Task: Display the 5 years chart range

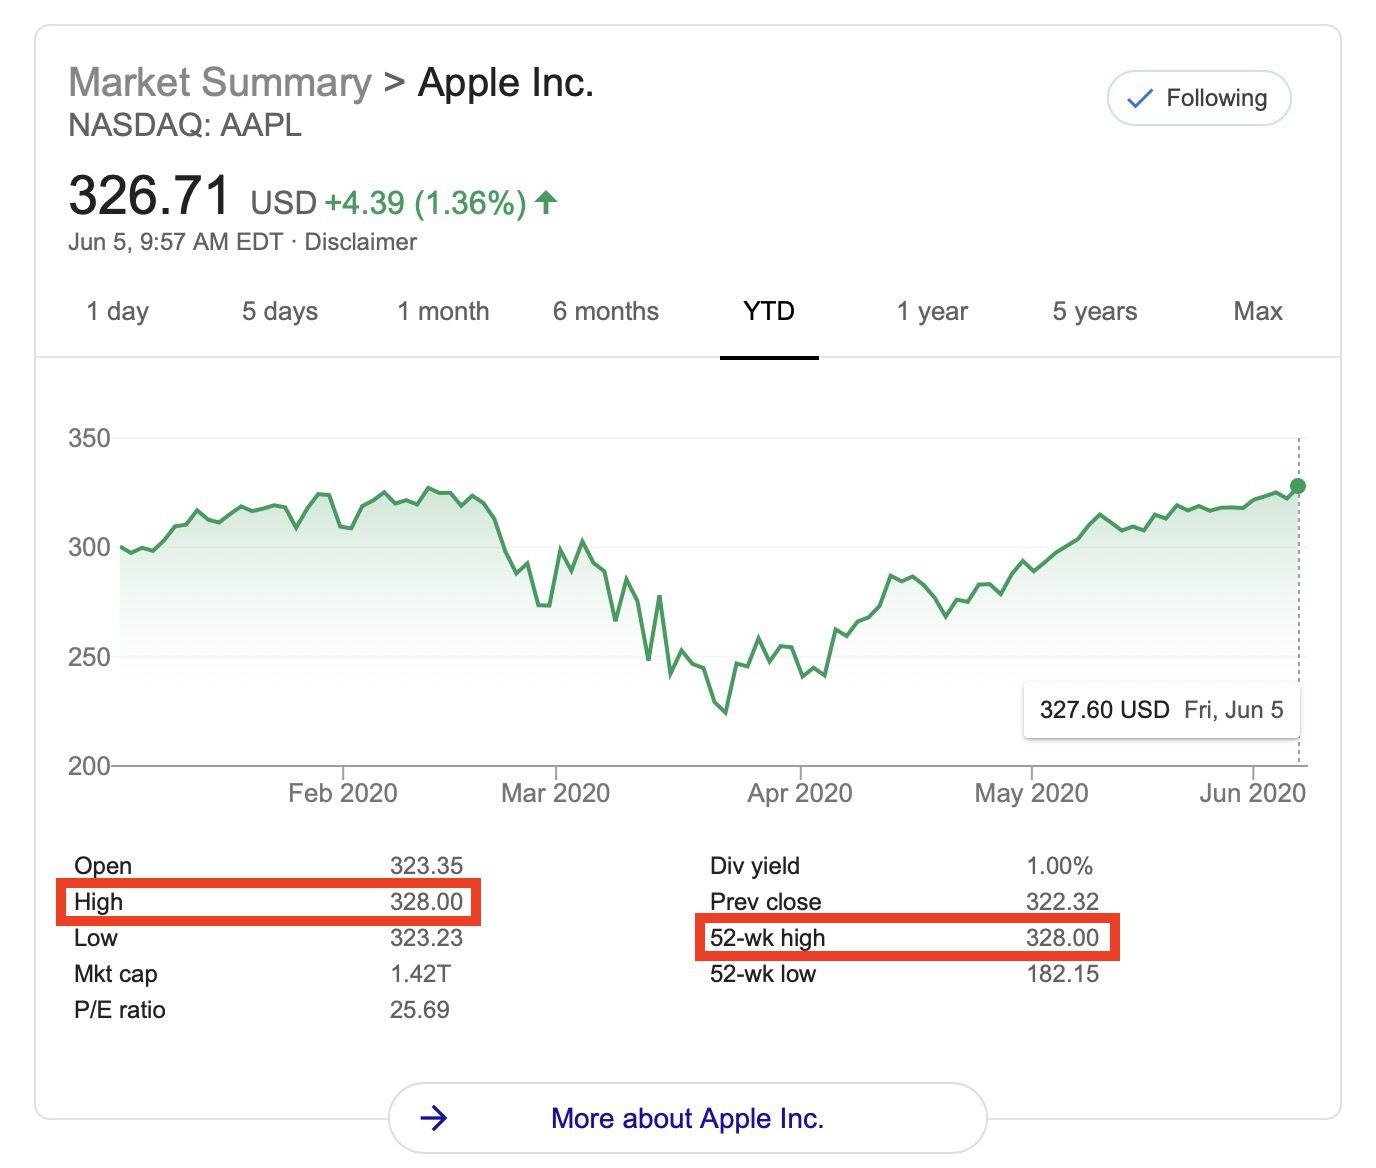Action: pos(1094,311)
